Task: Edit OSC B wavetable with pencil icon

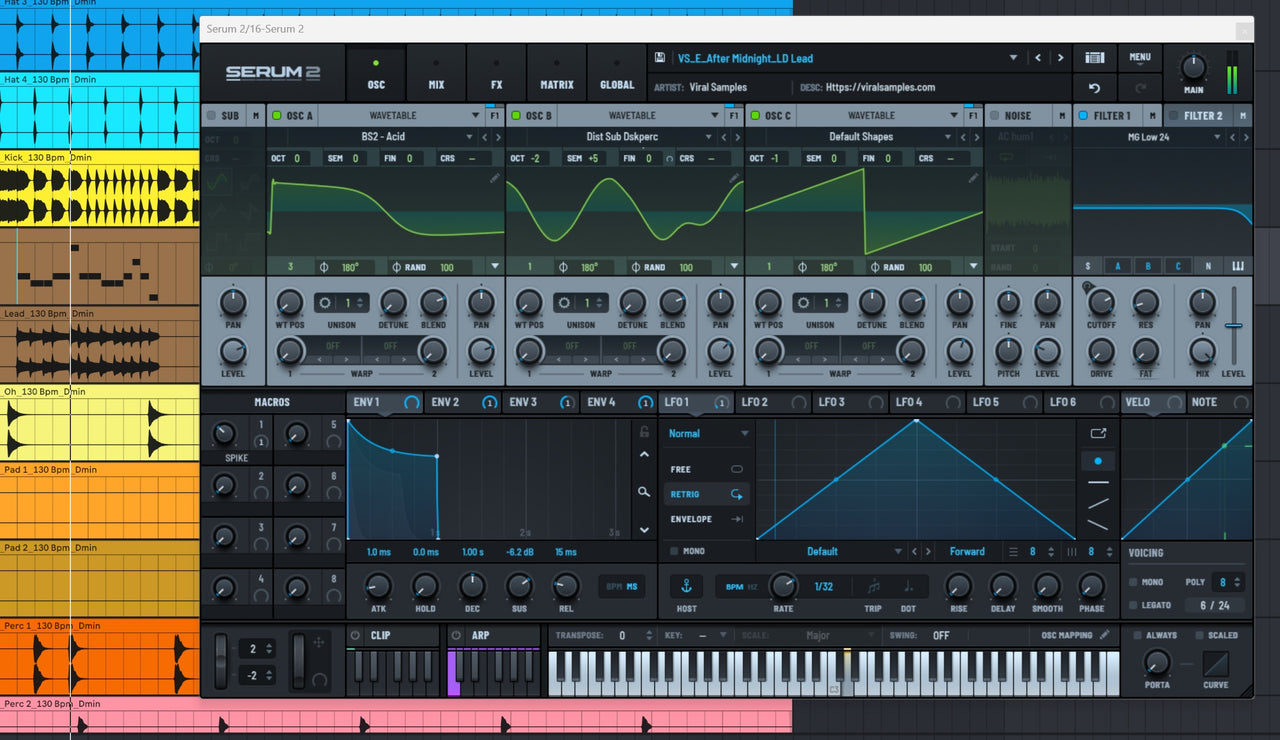Action: [735, 178]
